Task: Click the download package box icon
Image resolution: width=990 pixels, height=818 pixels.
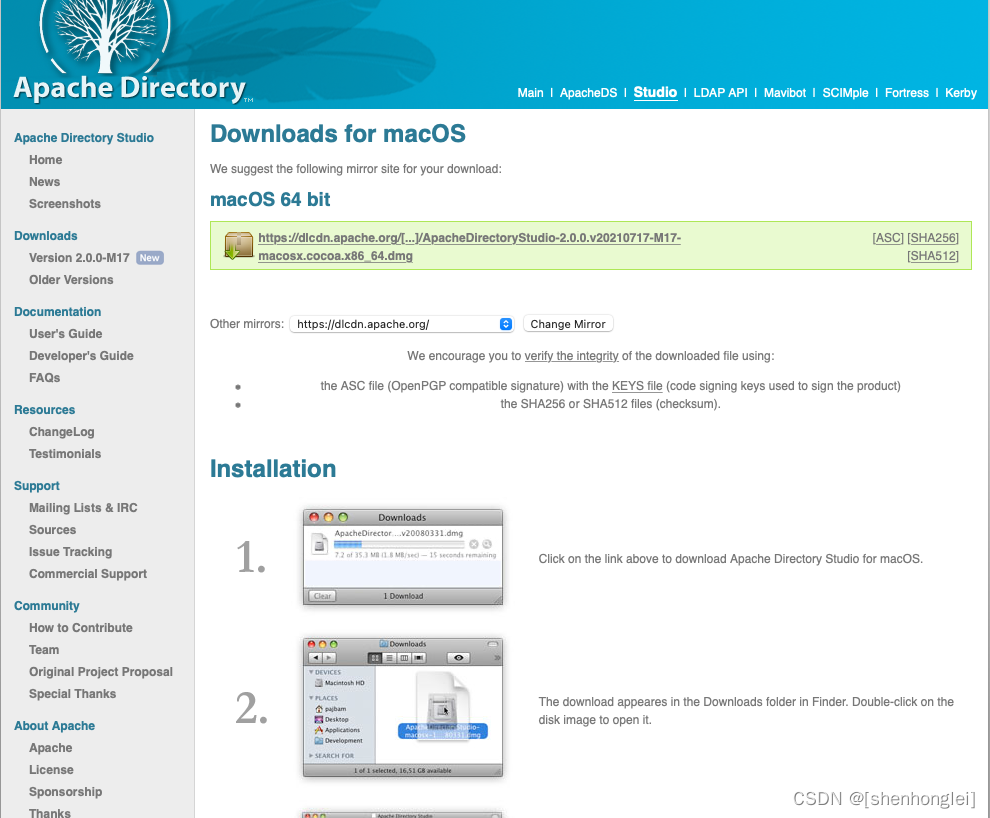Action: 239,246
